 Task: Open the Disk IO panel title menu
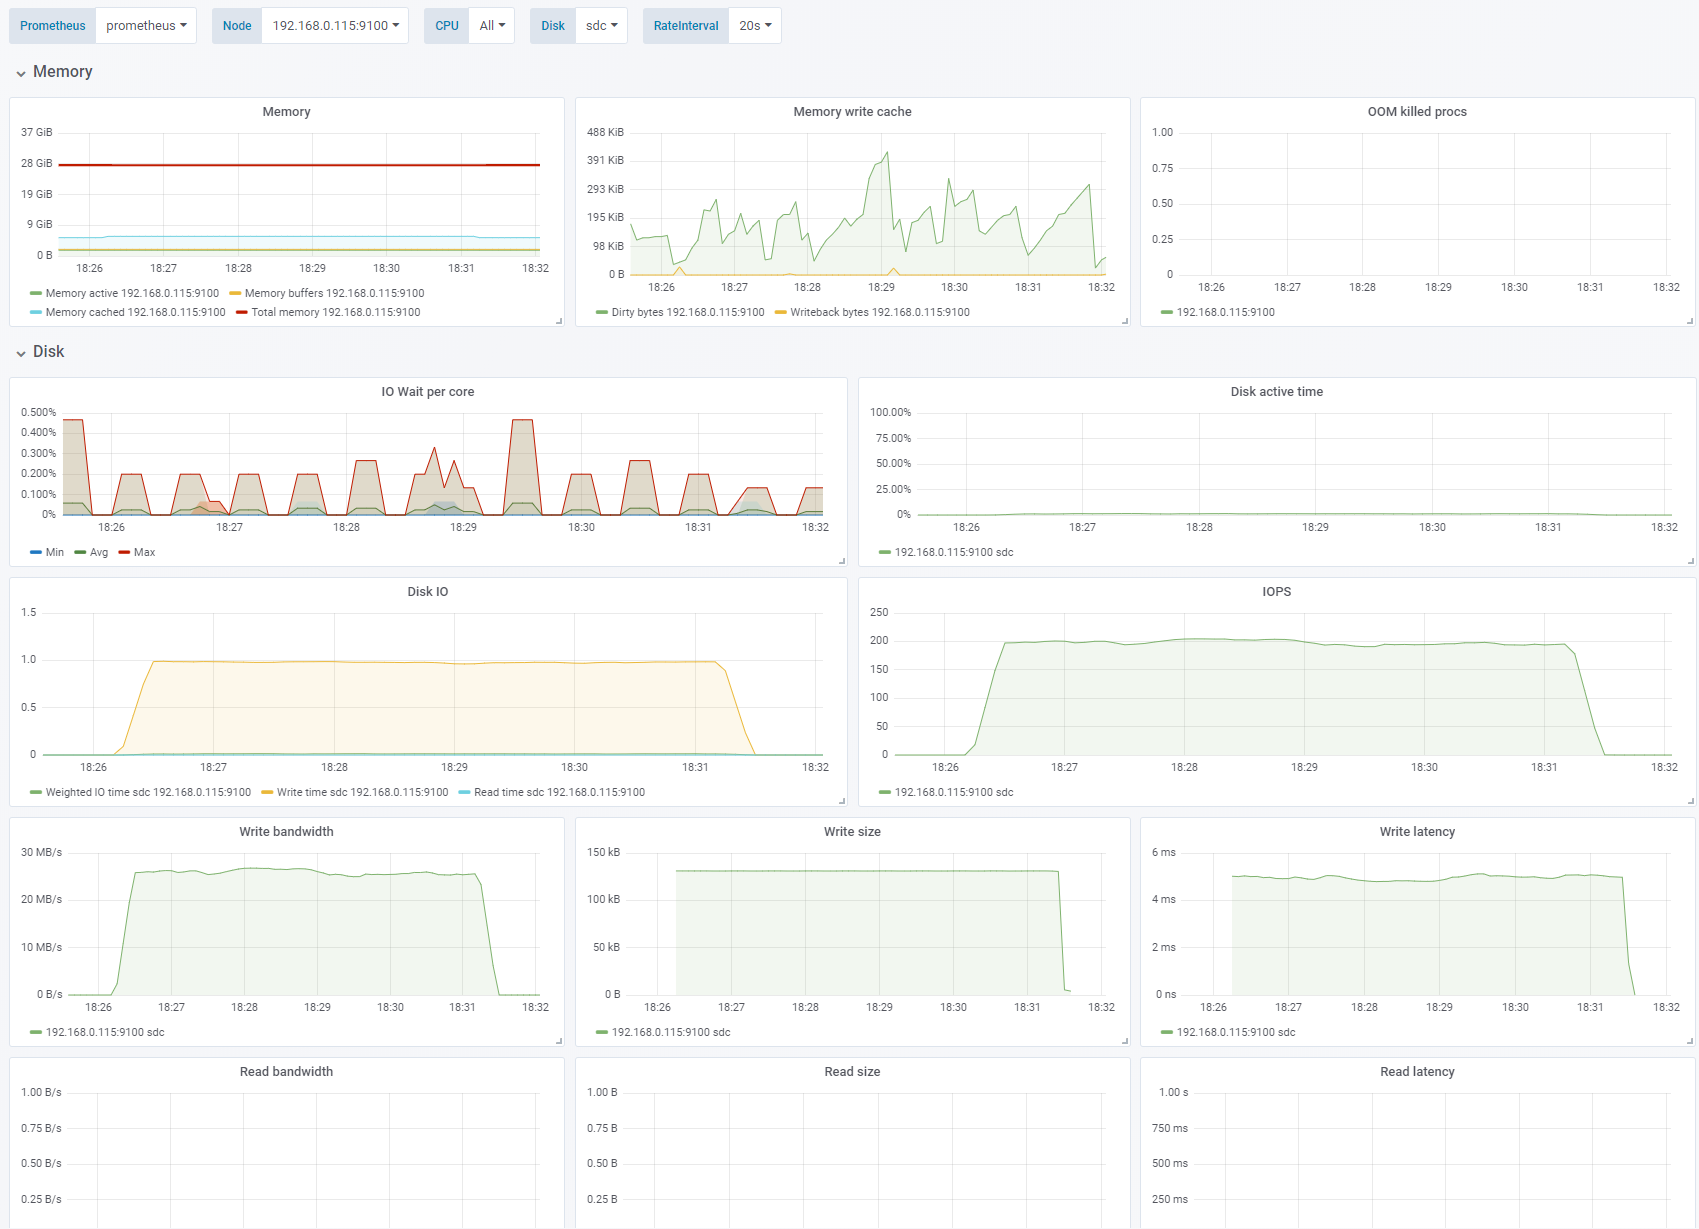pos(427,592)
